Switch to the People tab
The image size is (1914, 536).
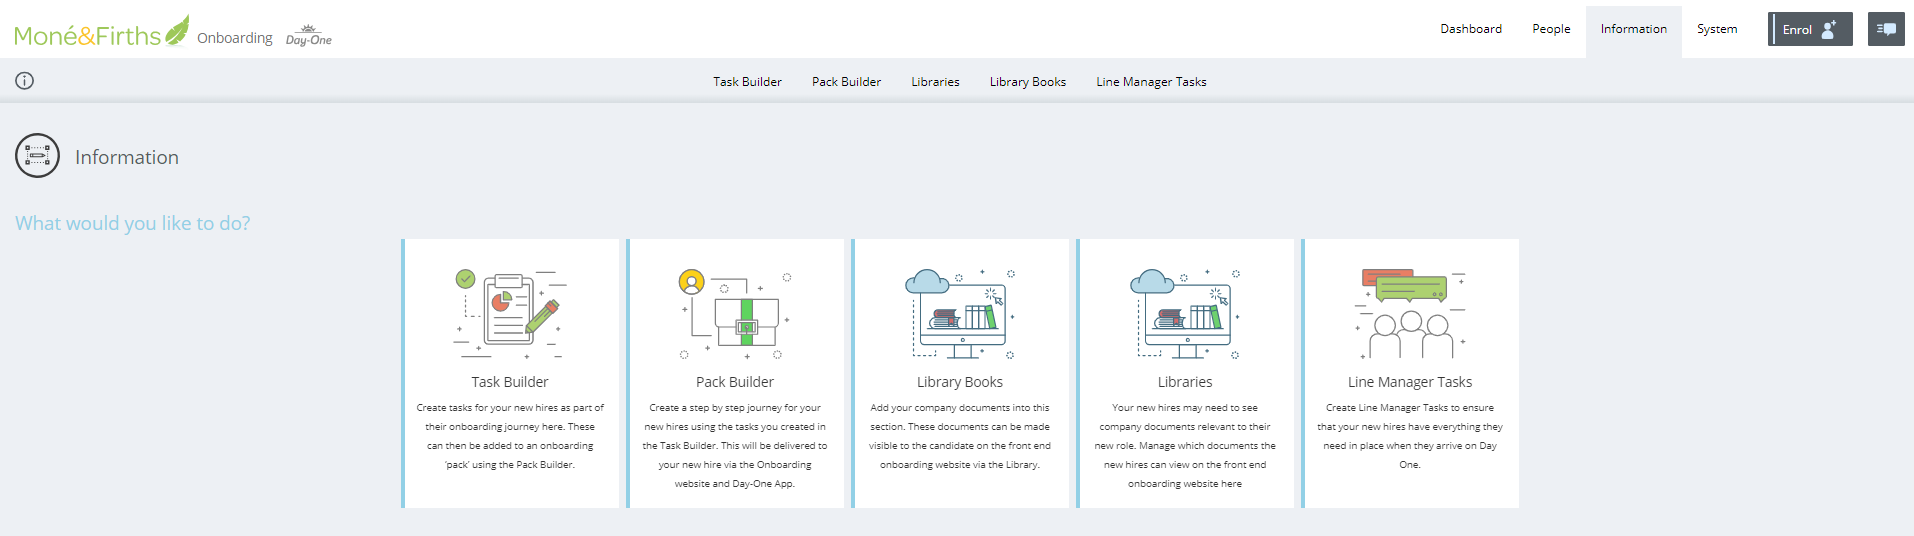[x=1551, y=29]
